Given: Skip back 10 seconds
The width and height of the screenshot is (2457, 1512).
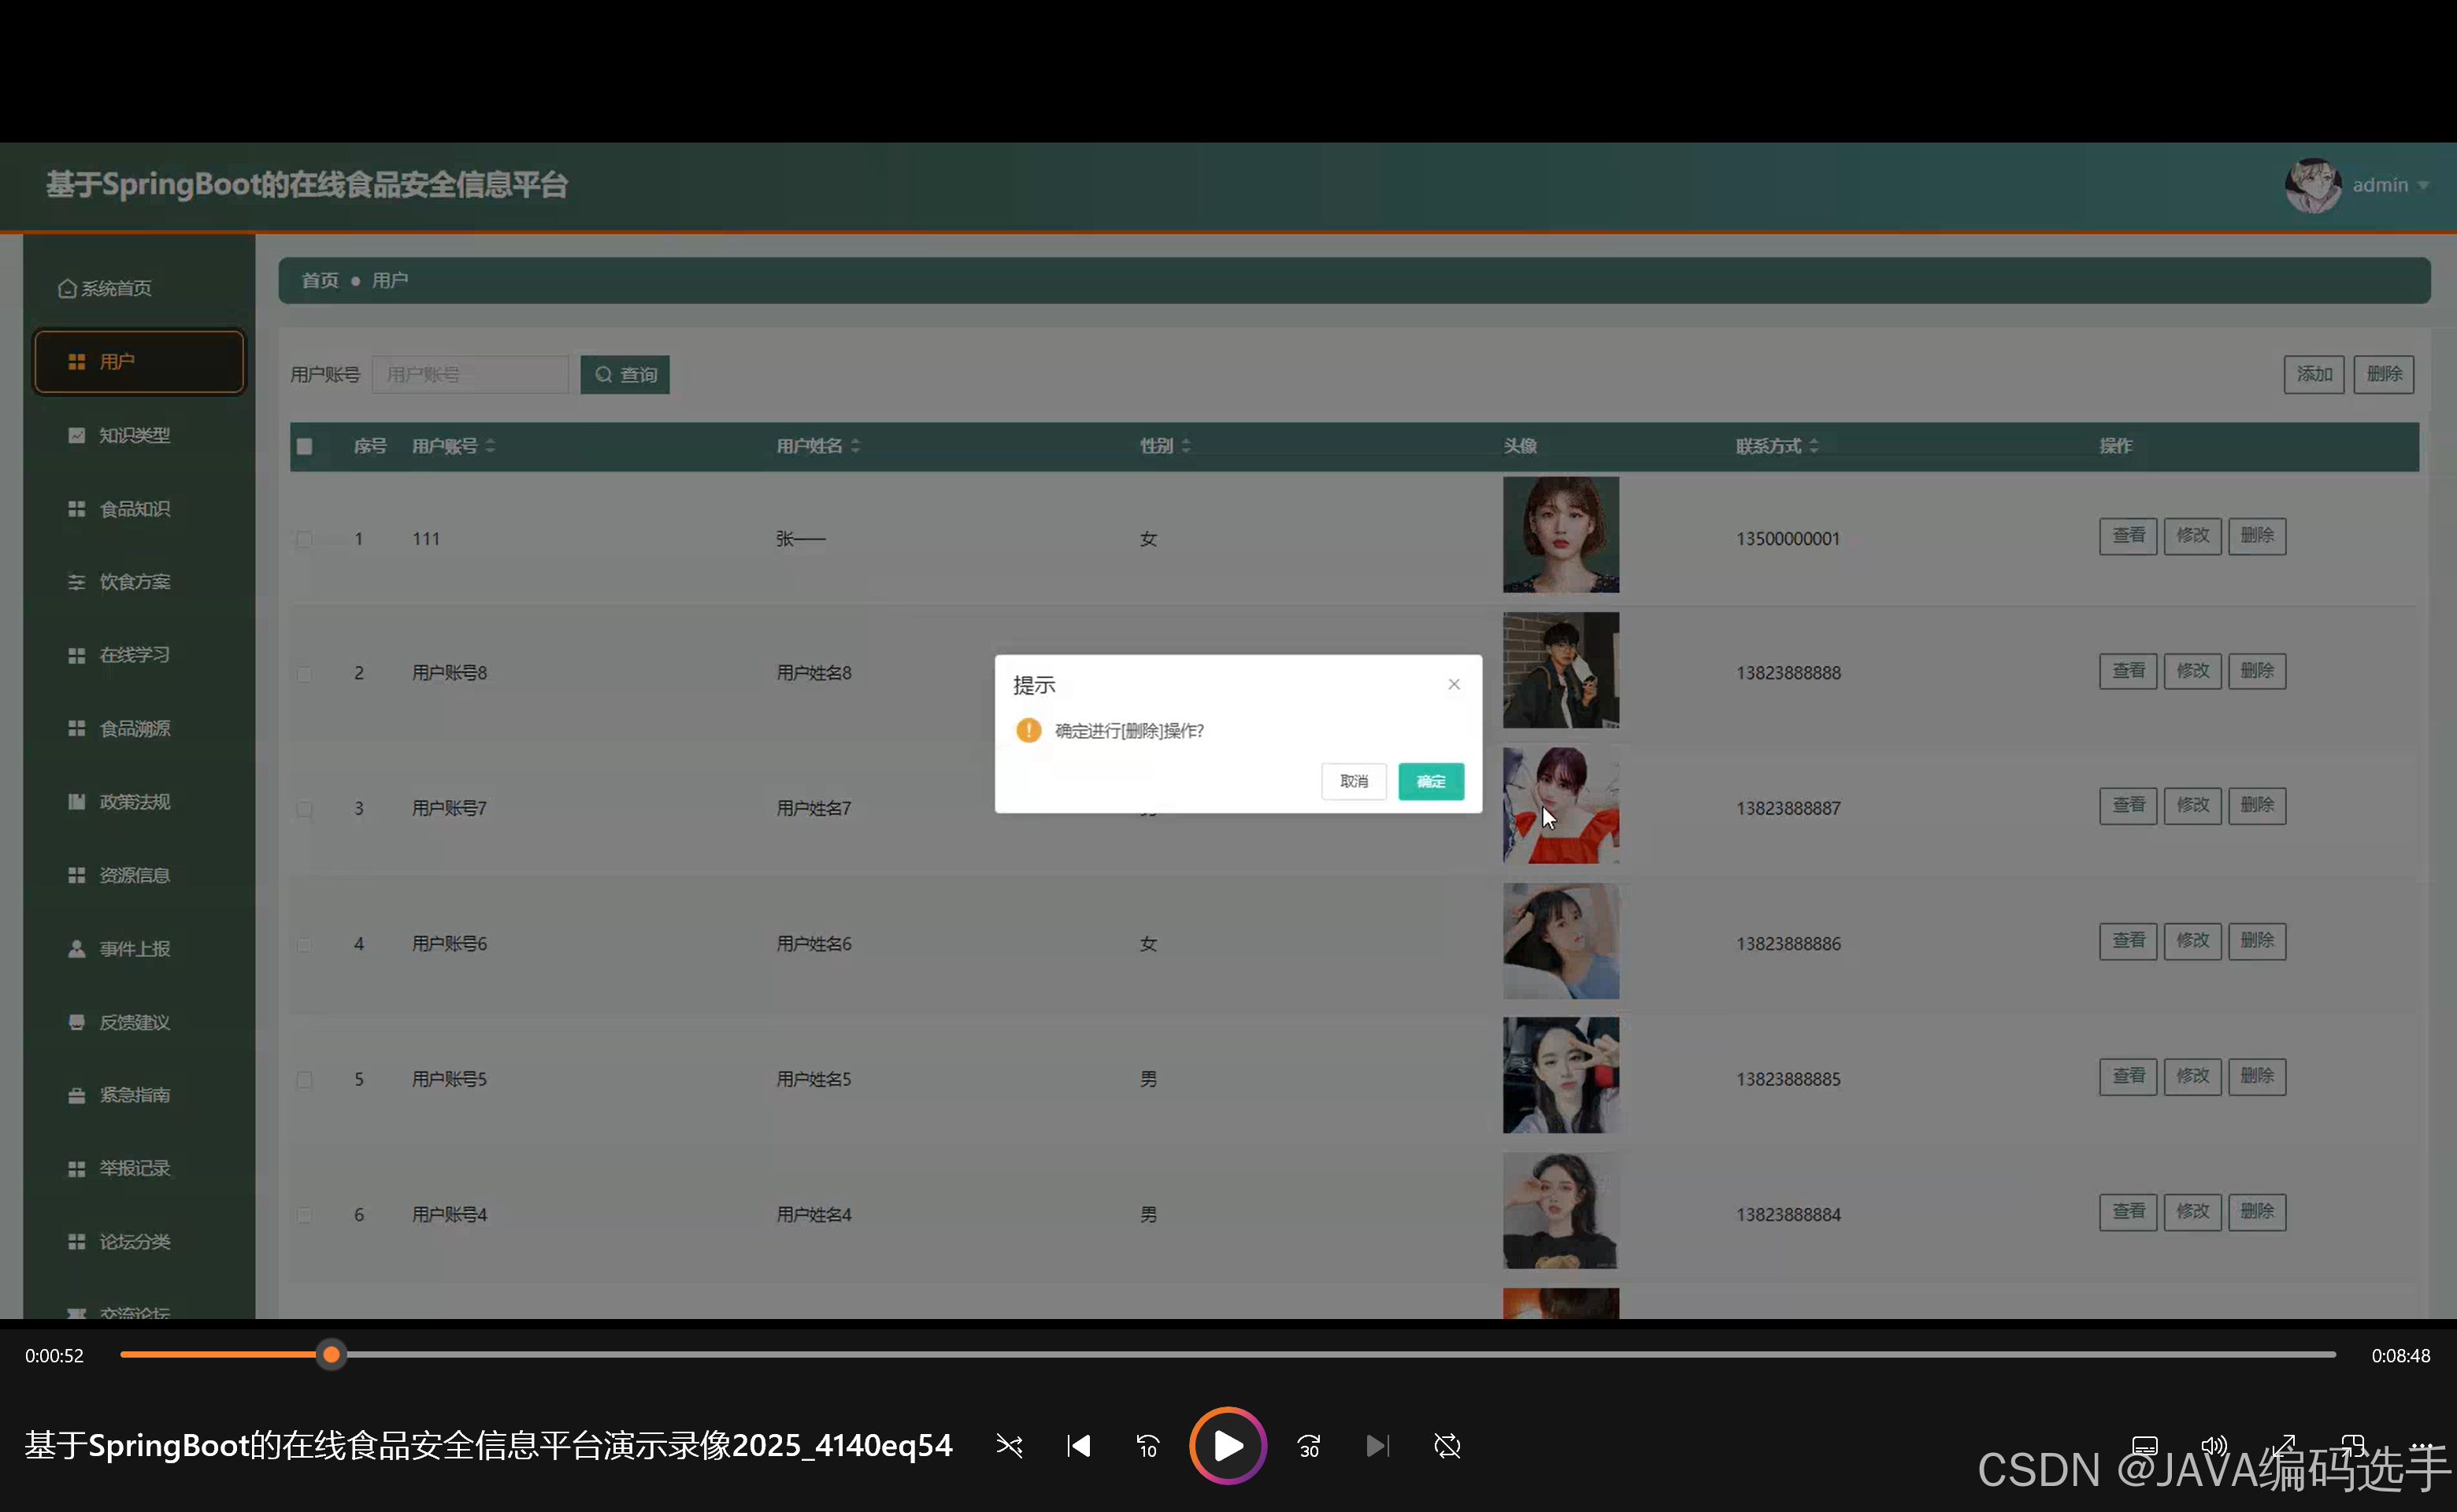Looking at the screenshot, I should (x=1147, y=1446).
